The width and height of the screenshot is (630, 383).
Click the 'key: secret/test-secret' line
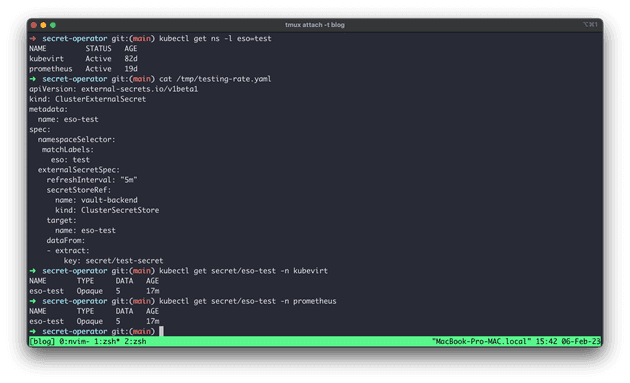pyautogui.click(x=113, y=260)
